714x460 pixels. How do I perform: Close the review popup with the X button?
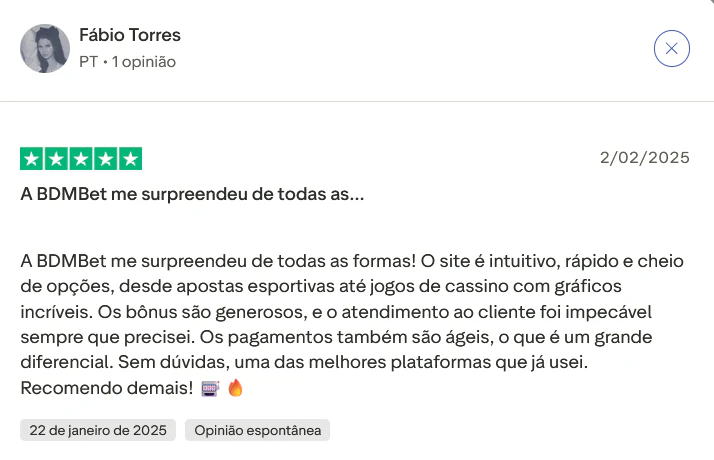pyautogui.click(x=671, y=48)
